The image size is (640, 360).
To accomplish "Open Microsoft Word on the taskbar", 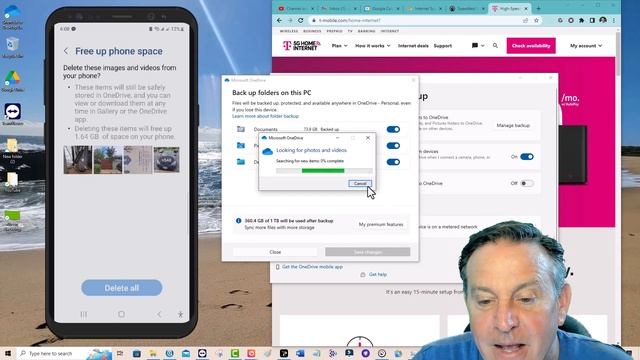I will click(300, 353).
